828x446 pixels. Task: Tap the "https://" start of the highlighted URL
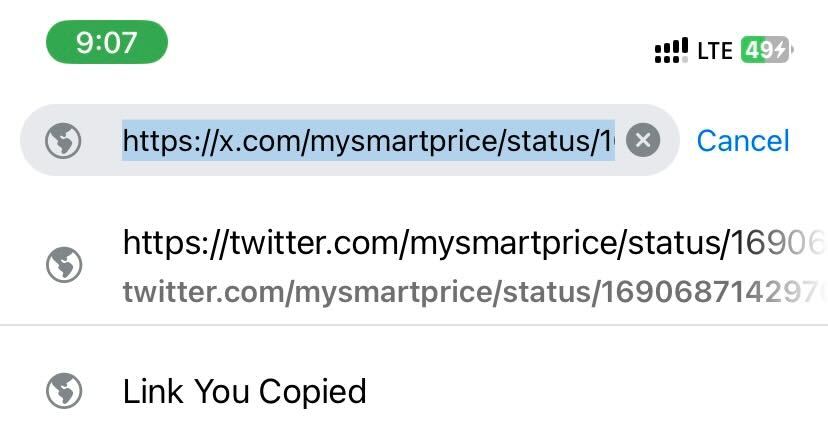[170, 140]
